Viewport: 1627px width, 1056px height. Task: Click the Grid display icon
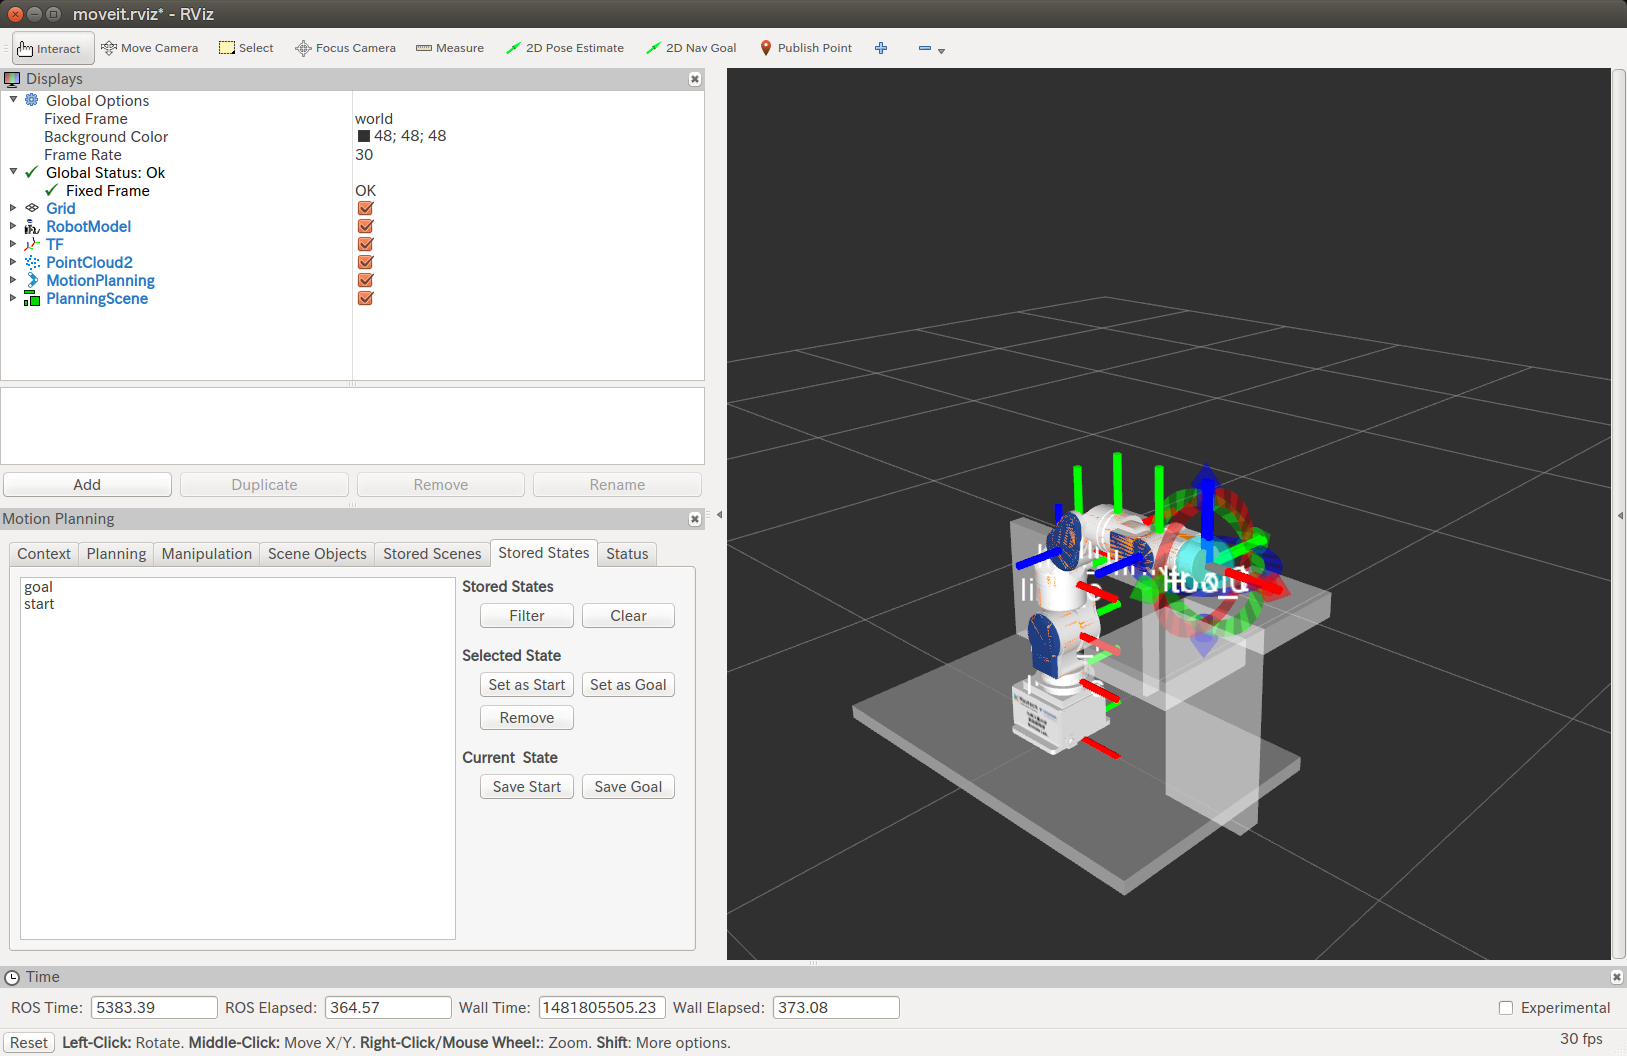pos(32,208)
